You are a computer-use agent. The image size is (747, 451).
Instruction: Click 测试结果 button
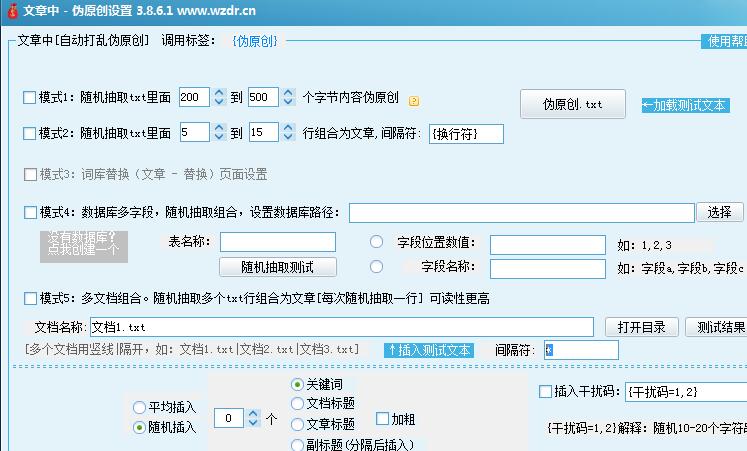[718, 327]
